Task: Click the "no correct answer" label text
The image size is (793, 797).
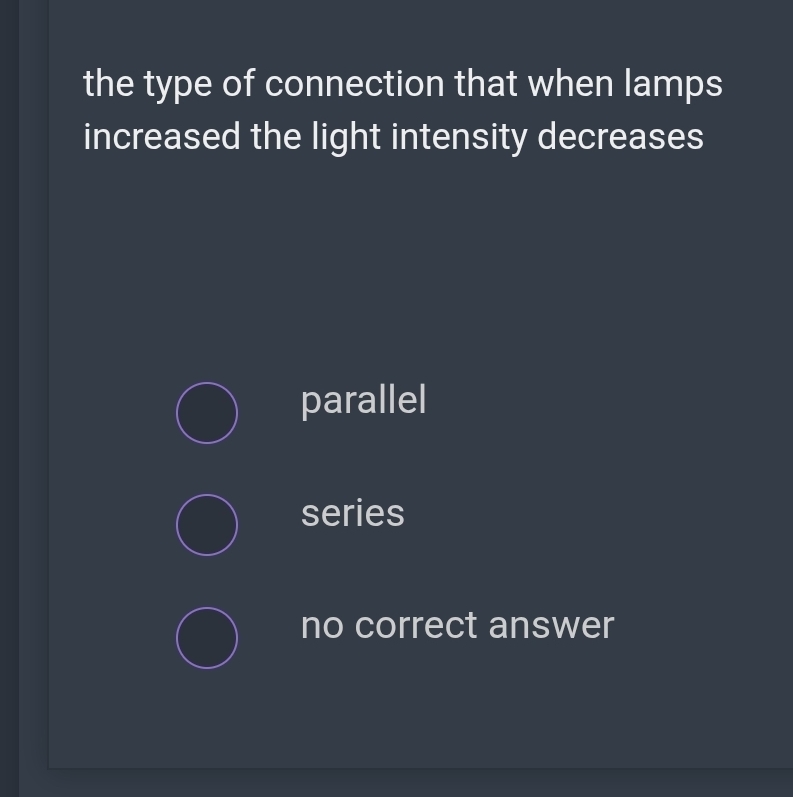Action: 457,625
